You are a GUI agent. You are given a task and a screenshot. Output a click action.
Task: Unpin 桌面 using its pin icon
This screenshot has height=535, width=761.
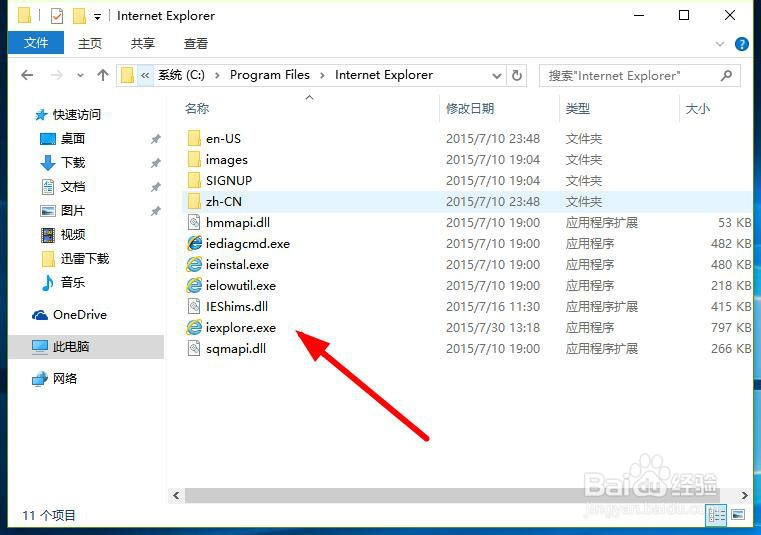(155, 139)
